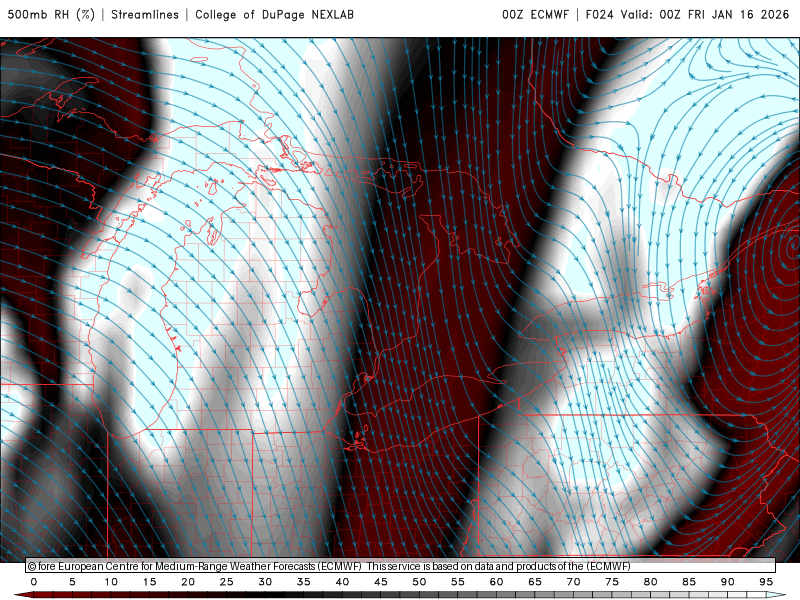
Task: Click the '50' colorbar scale label
Action: (x=419, y=582)
